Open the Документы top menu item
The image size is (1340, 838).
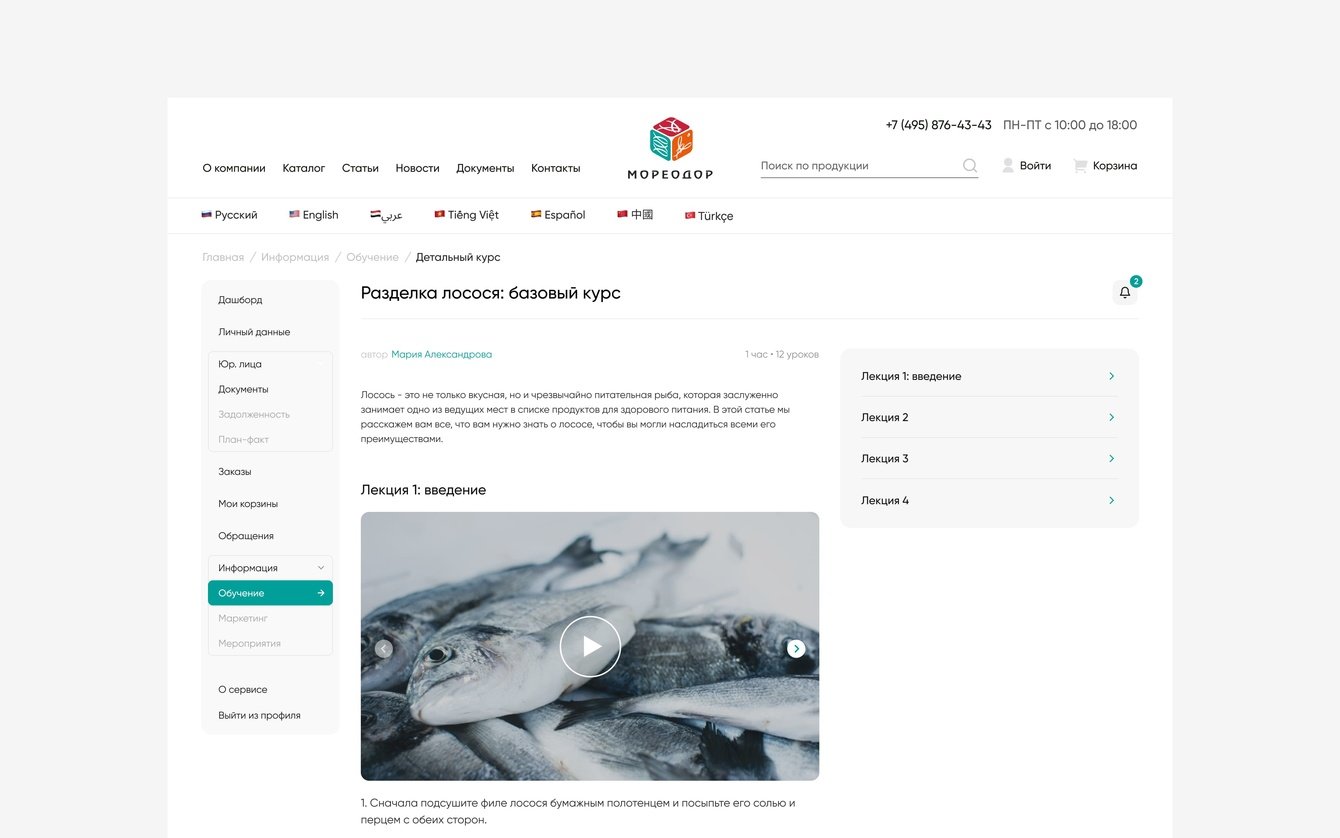click(485, 168)
